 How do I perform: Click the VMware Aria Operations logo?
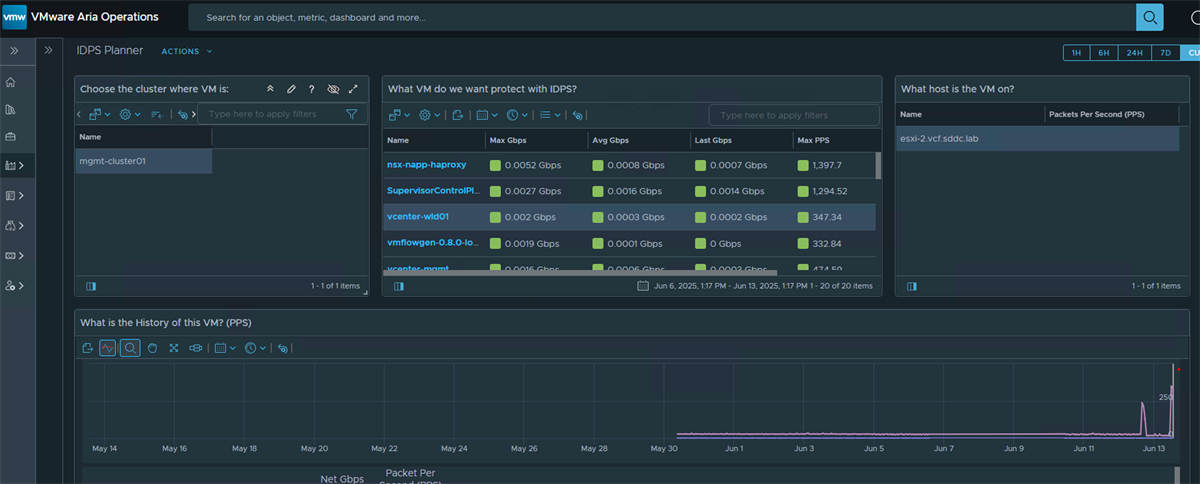pos(16,17)
